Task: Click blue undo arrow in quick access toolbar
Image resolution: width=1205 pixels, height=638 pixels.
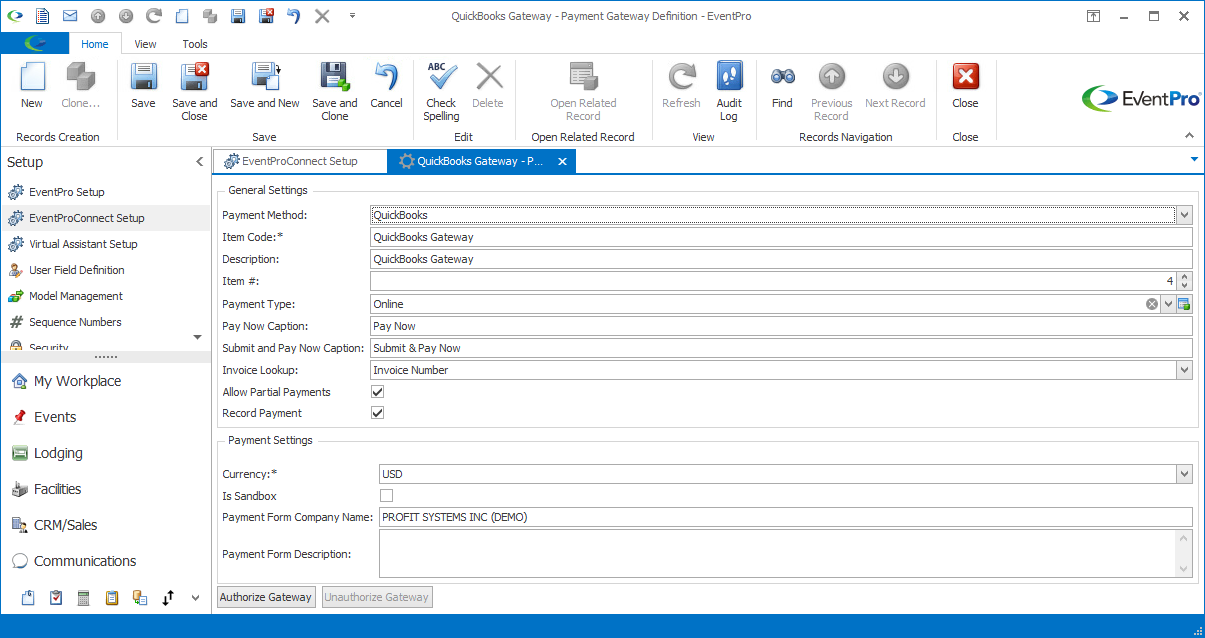Action: [293, 16]
